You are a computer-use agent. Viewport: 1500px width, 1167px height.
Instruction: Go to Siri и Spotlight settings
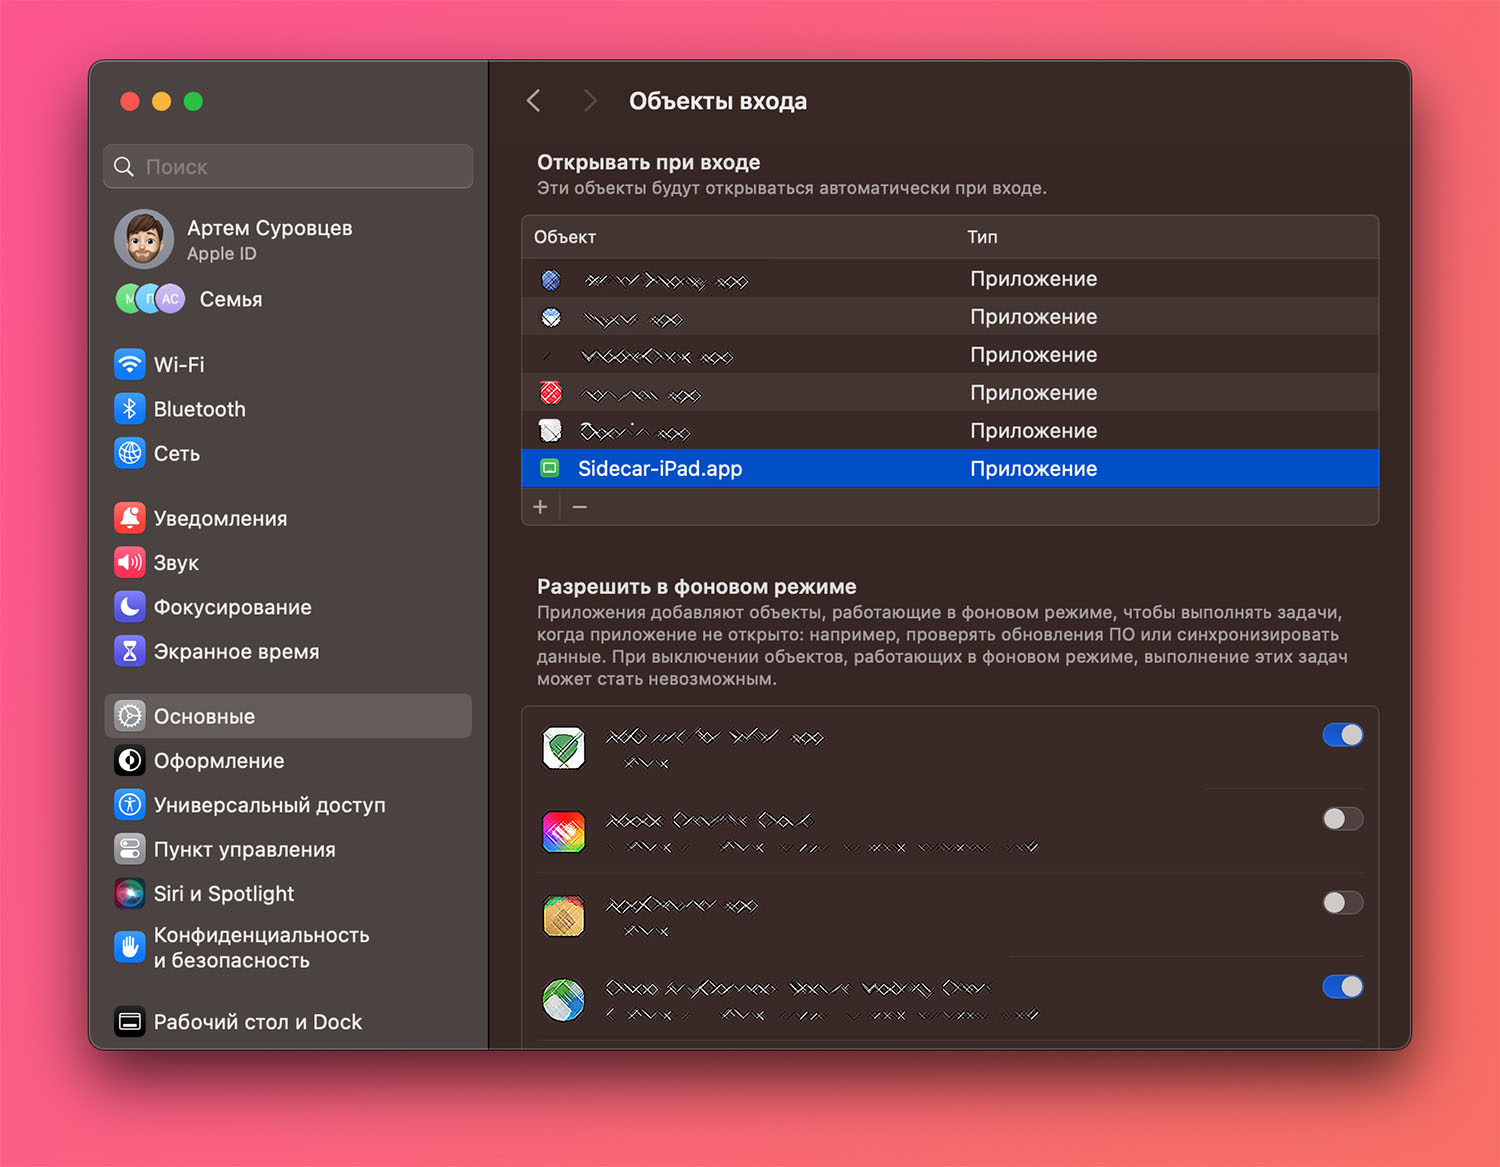[288, 894]
